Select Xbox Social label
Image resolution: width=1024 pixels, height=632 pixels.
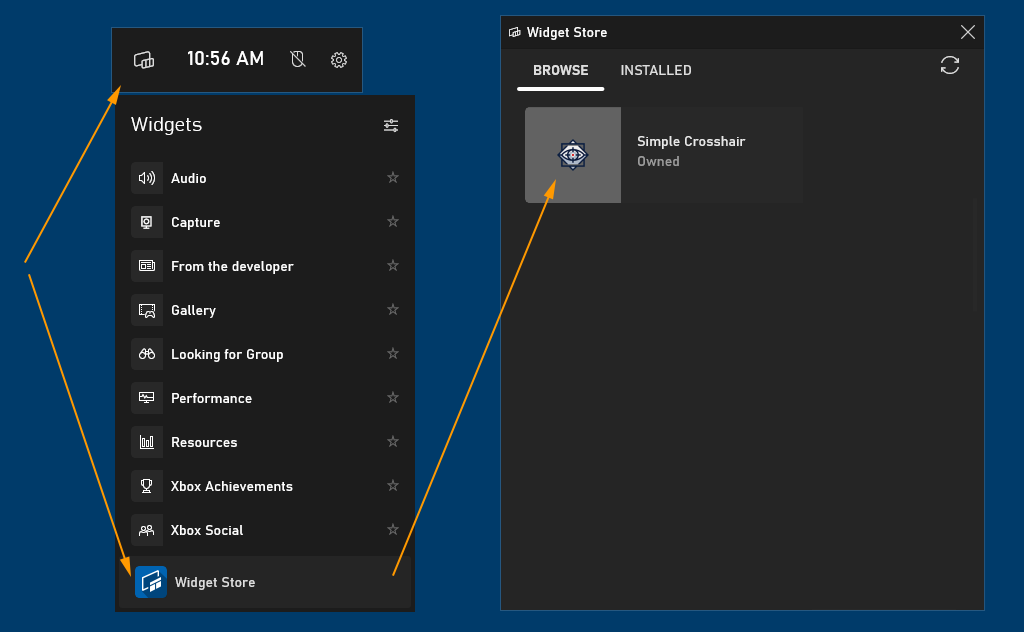click(207, 530)
